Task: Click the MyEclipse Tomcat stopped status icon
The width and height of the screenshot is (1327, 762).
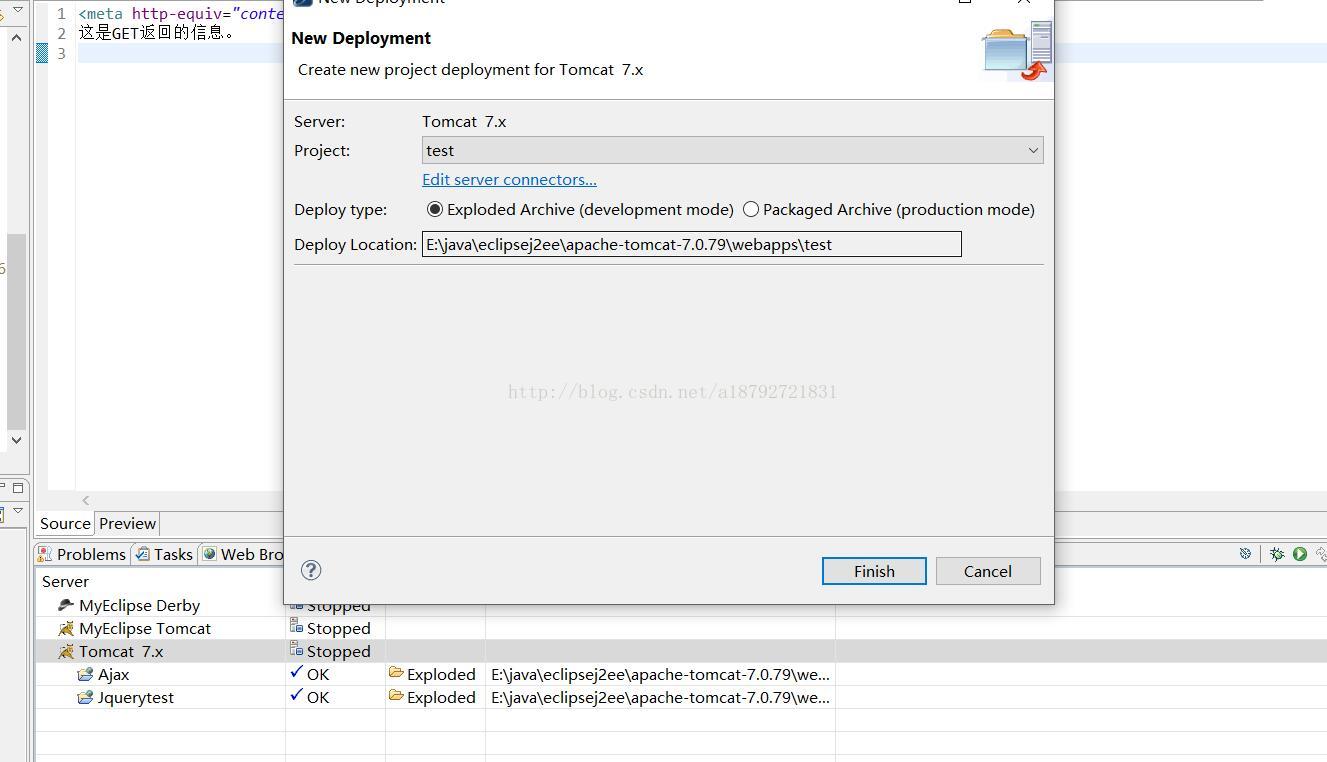Action: coord(296,626)
